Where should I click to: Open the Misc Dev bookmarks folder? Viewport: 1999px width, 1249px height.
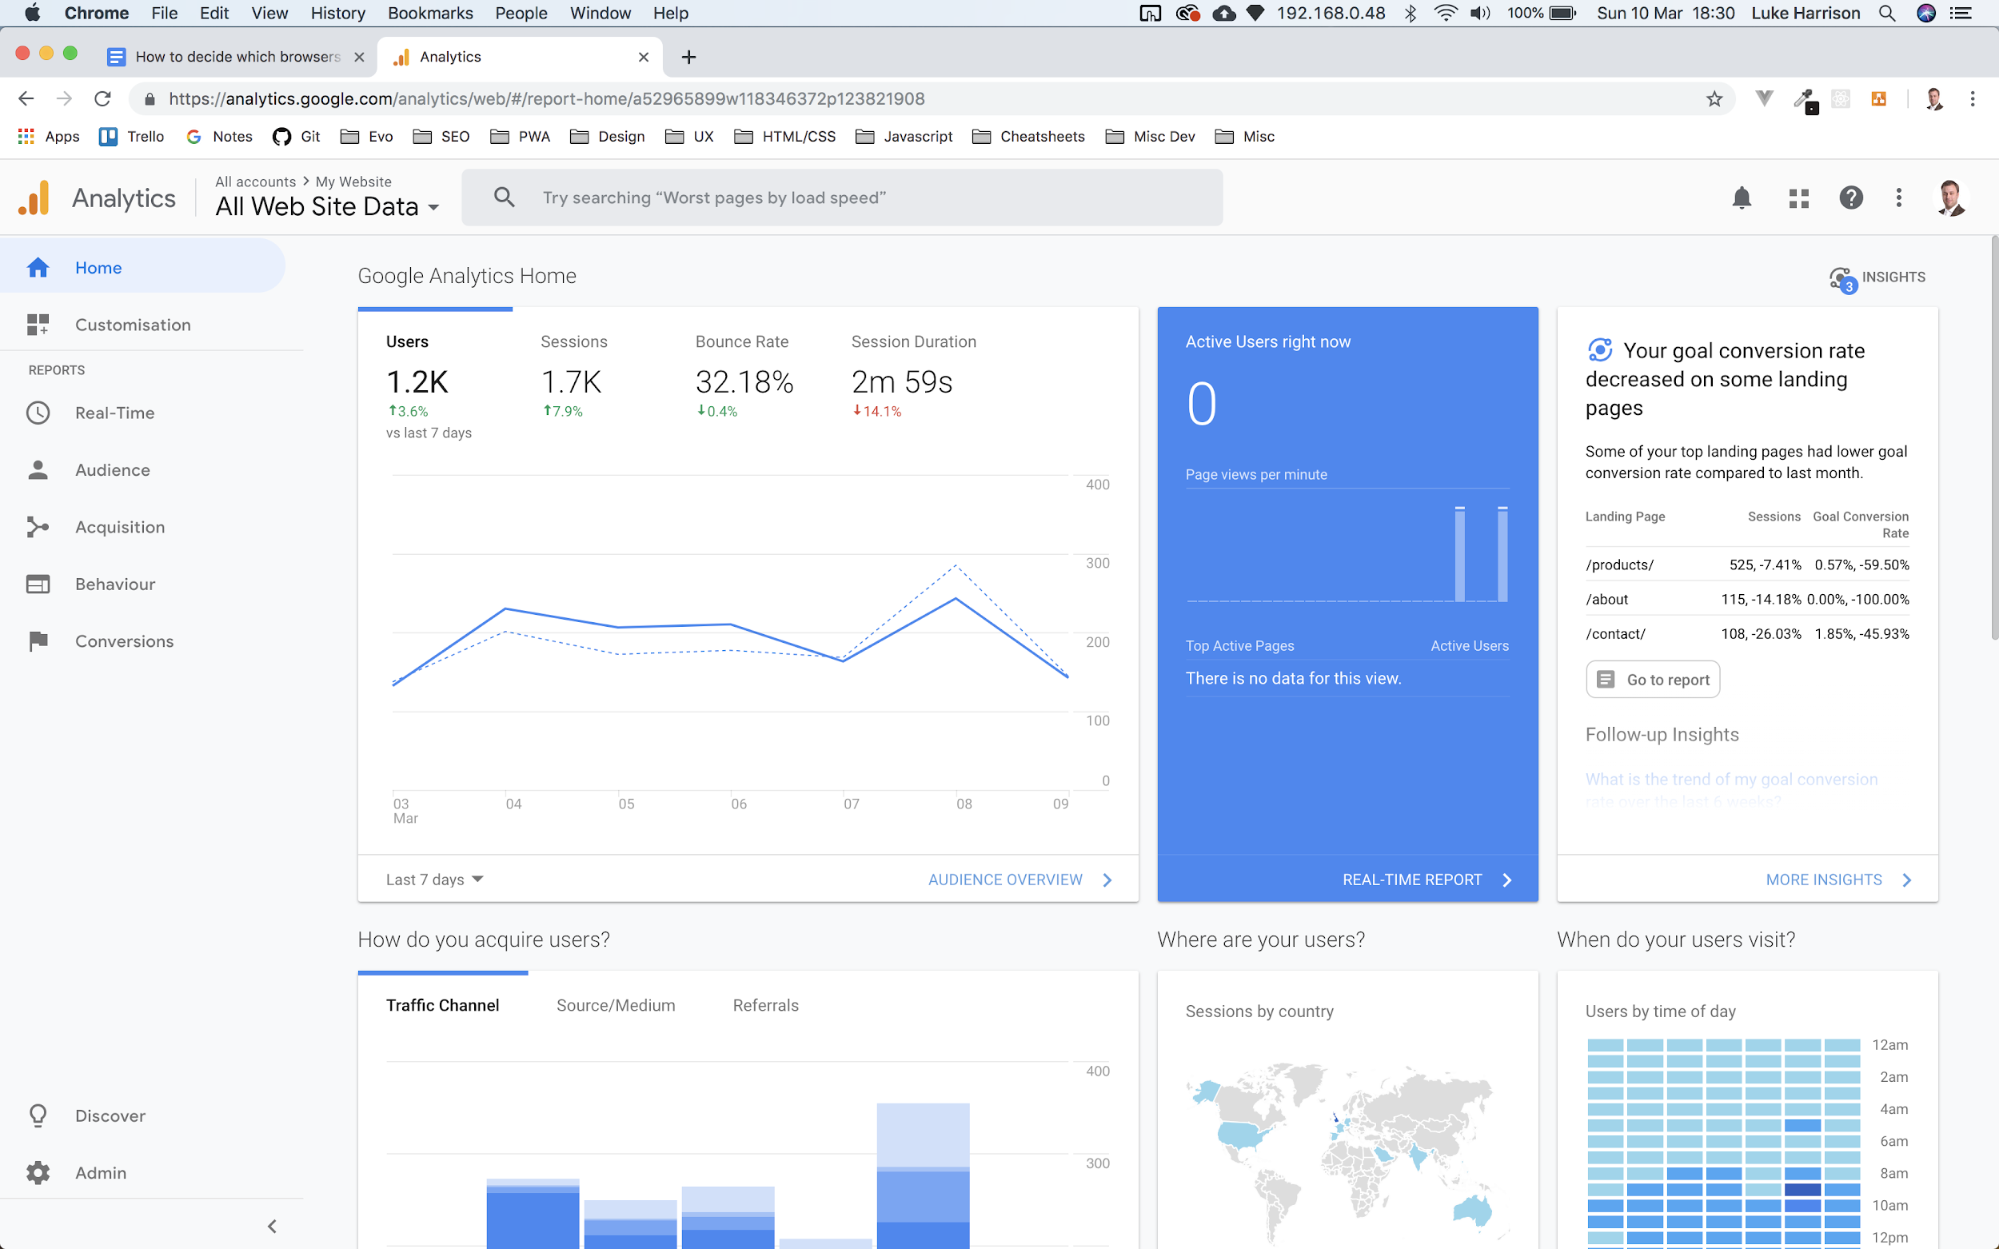pyautogui.click(x=1150, y=136)
